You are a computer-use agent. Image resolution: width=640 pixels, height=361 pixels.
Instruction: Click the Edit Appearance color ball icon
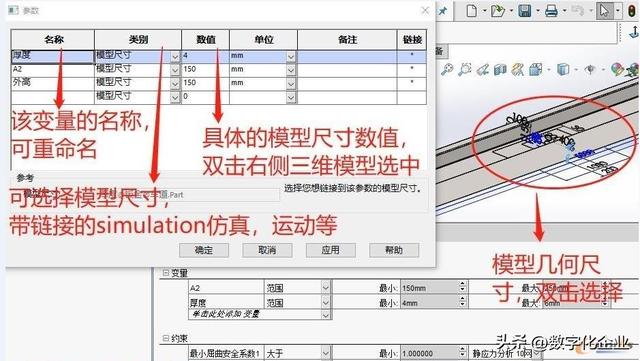[x=617, y=70]
